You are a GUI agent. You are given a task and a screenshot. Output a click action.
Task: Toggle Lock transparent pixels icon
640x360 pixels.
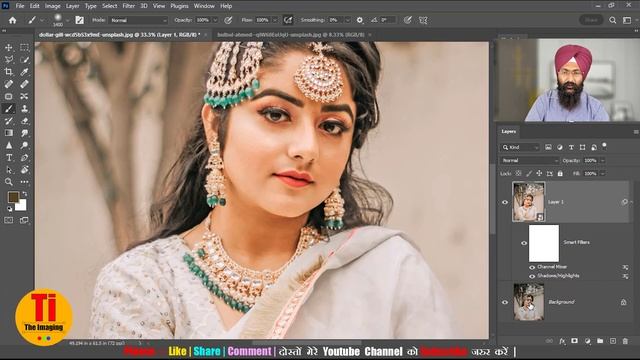[x=518, y=173]
